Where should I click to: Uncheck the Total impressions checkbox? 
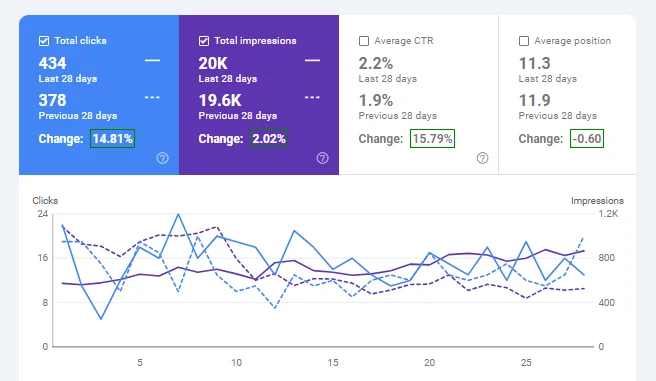click(204, 41)
